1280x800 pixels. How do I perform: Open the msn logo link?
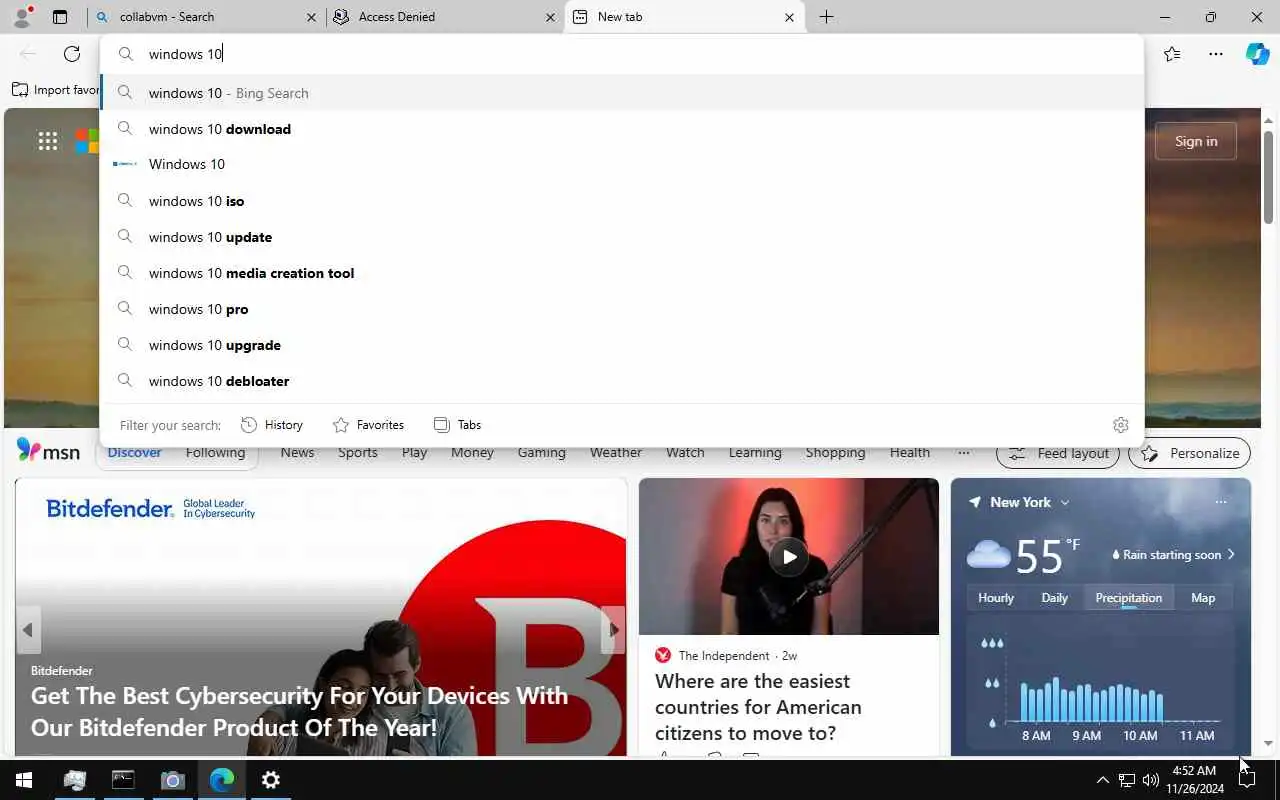(48, 451)
